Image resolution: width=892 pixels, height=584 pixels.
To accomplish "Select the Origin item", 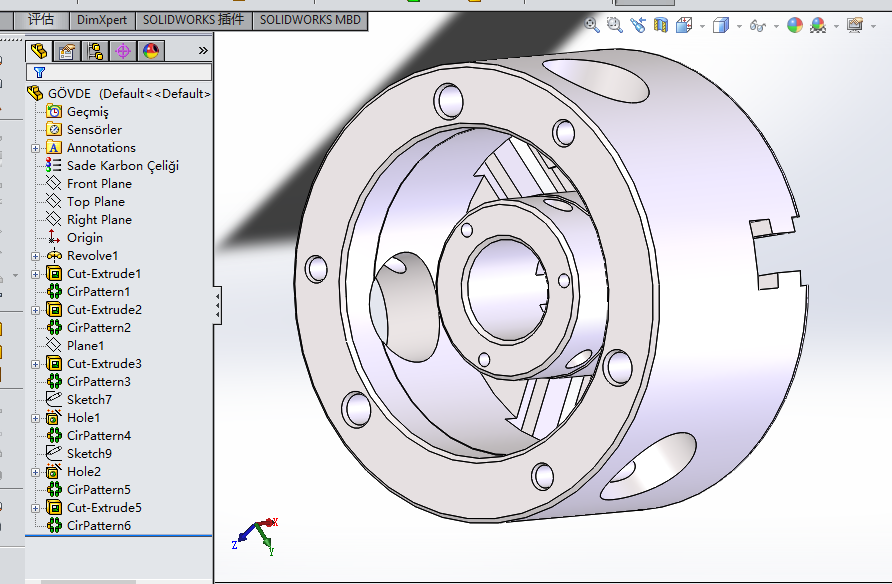I will tap(85, 238).
